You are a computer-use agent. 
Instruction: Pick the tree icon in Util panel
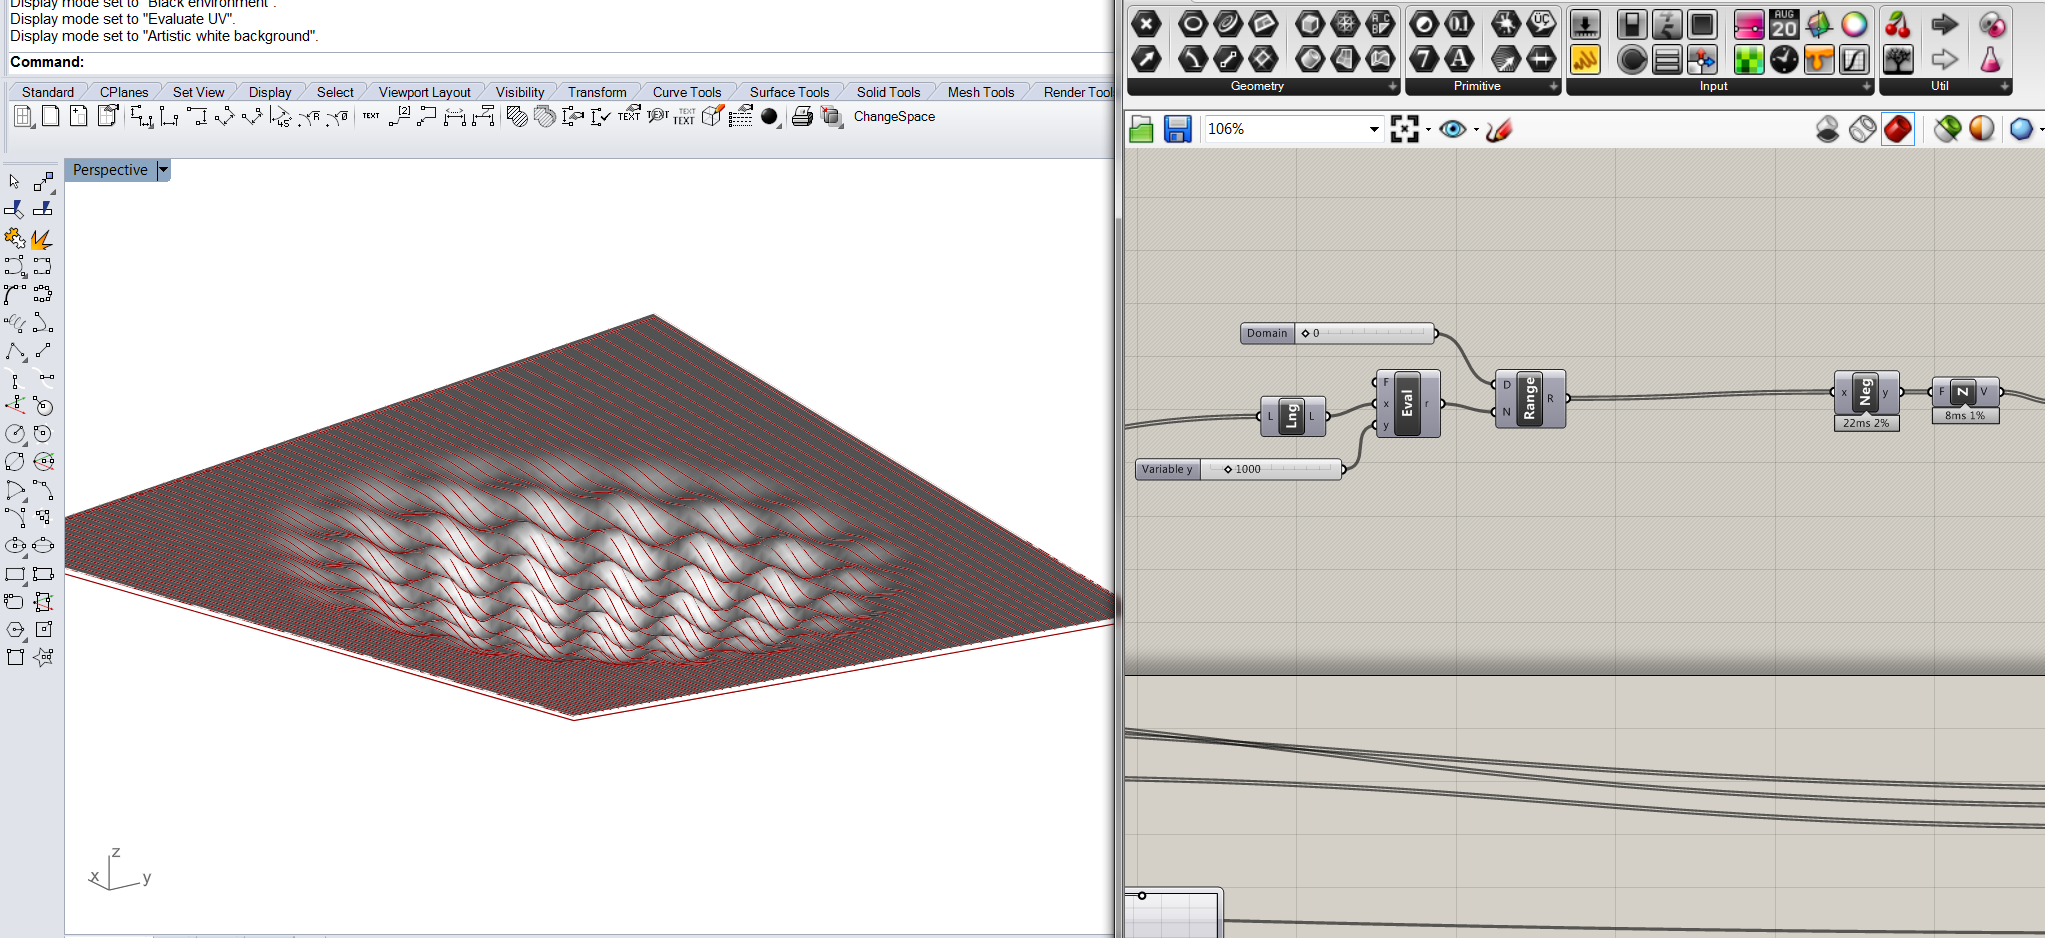pyautogui.click(x=1898, y=59)
